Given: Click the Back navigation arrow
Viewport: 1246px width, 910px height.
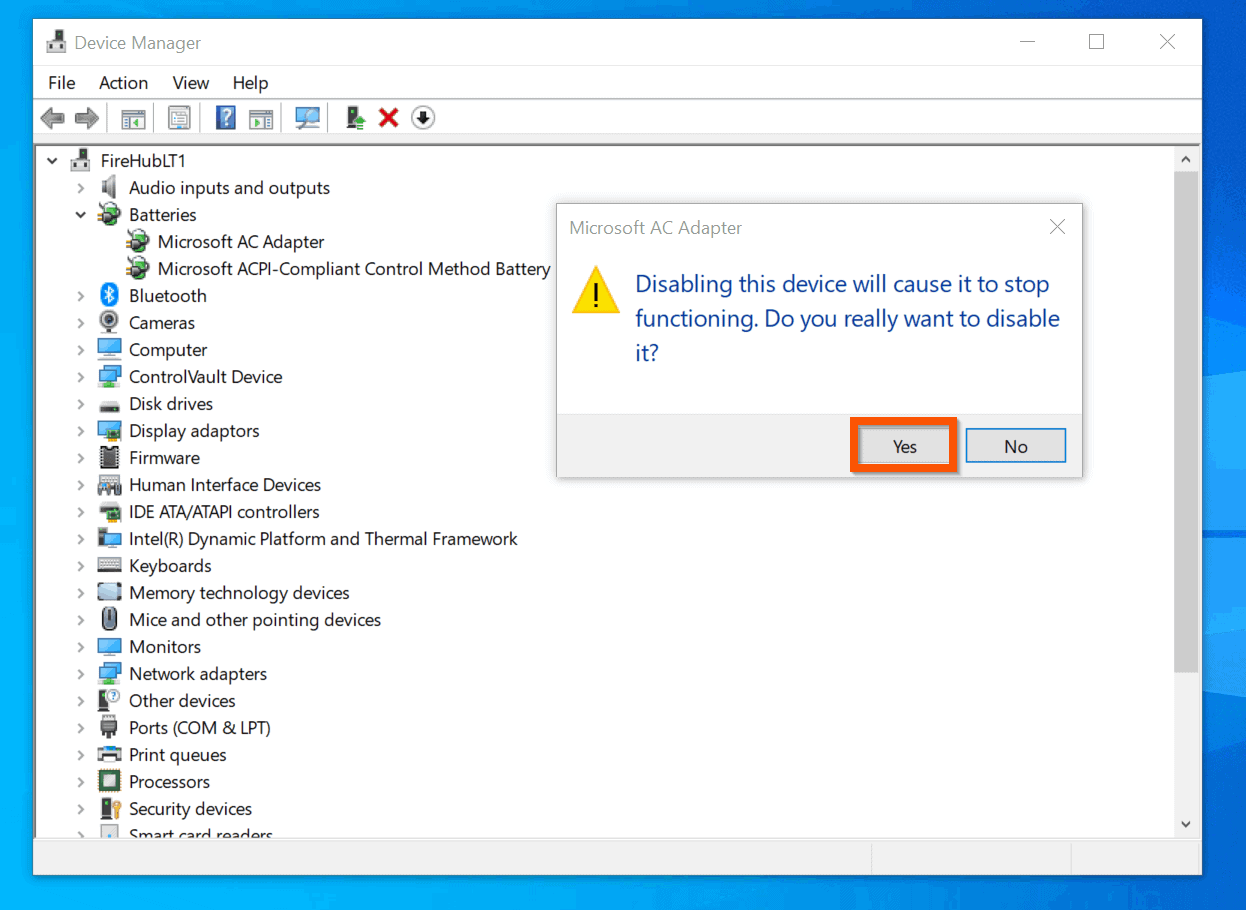Looking at the screenshot, I should tap(52, 117).
